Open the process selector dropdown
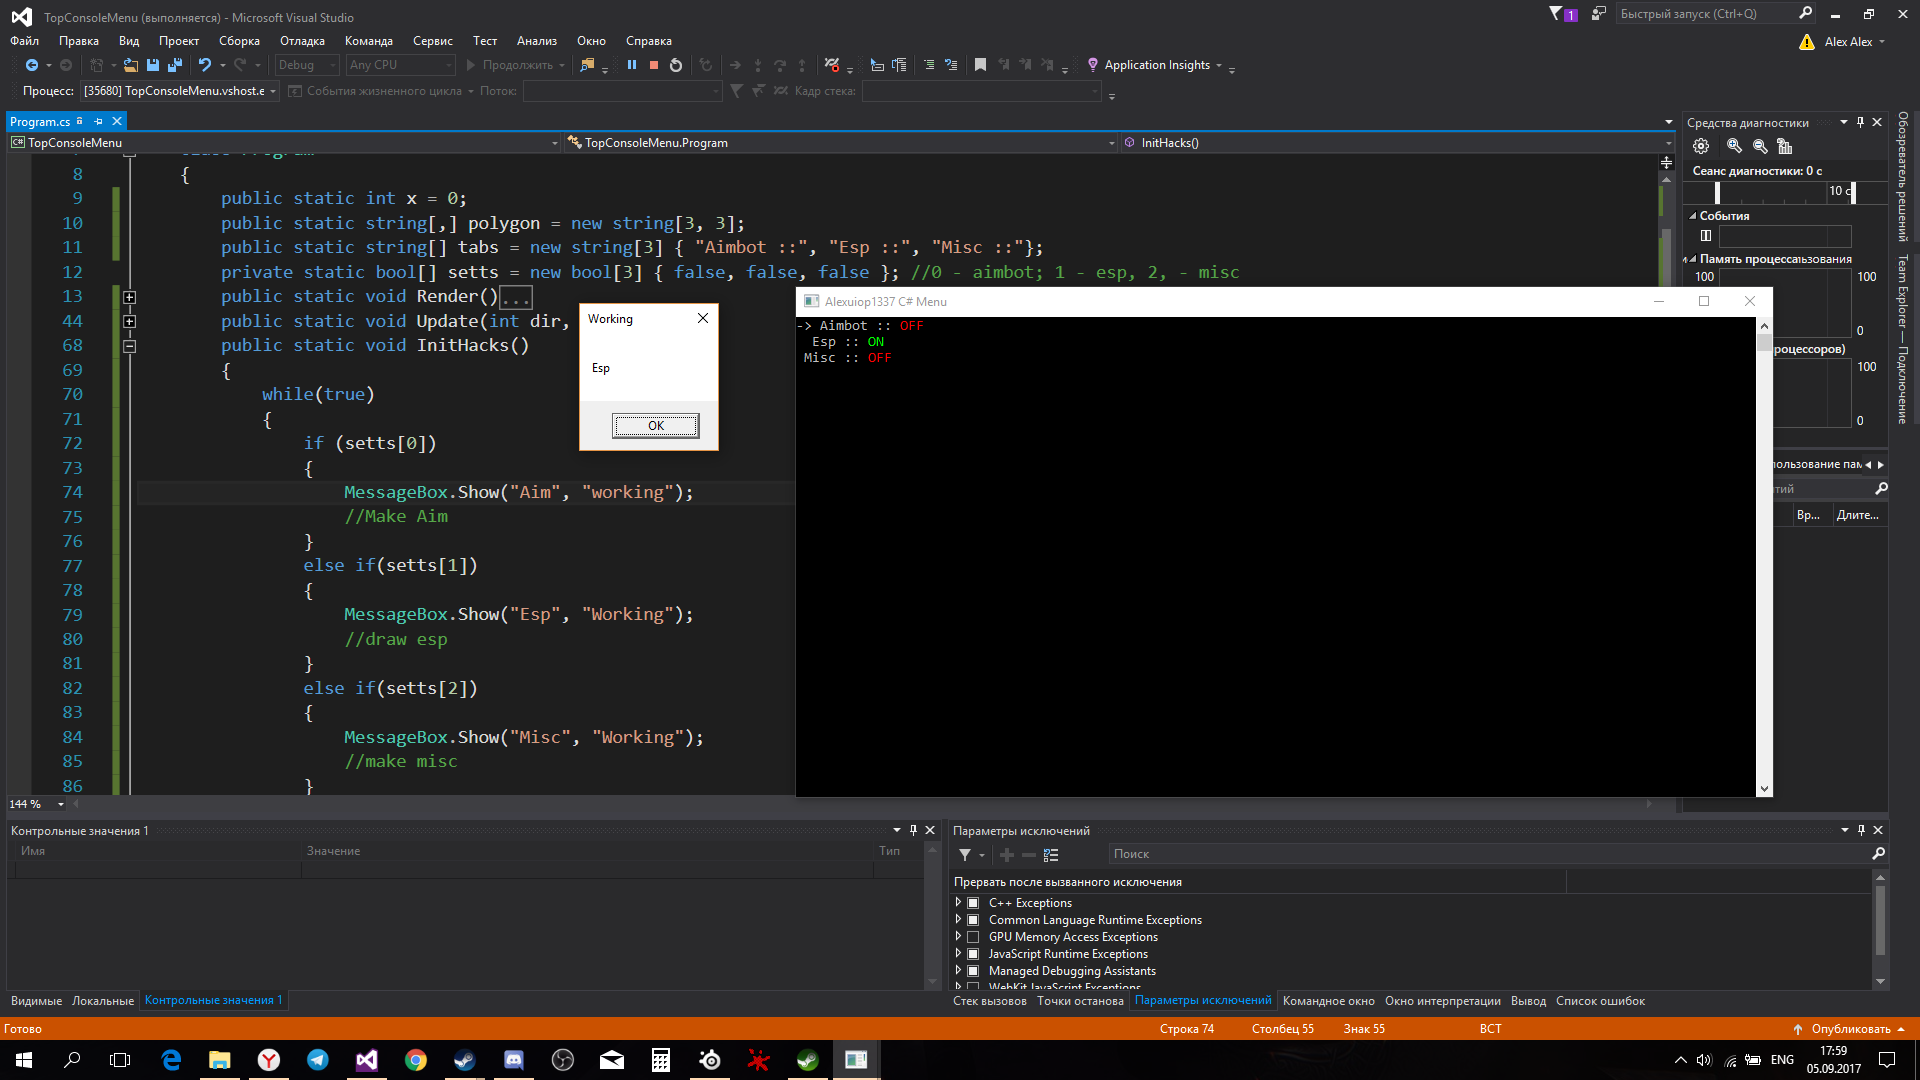 [180, 91]
